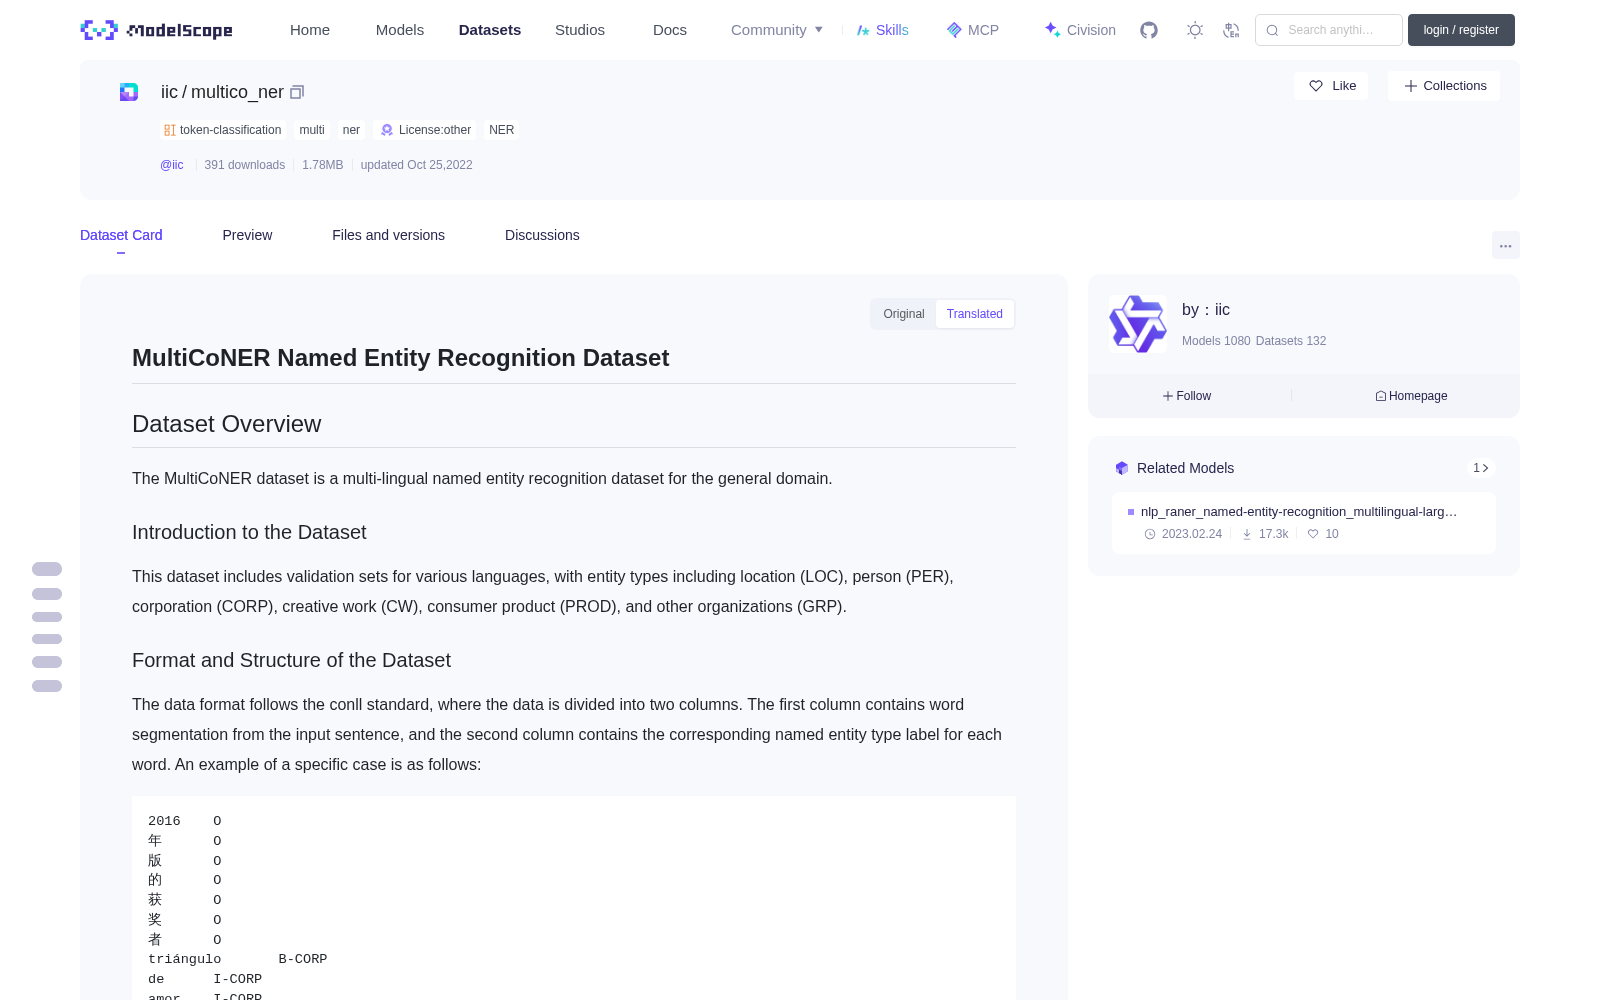
Task: Click the lowercase ner tag
Action: coord(351,130)
